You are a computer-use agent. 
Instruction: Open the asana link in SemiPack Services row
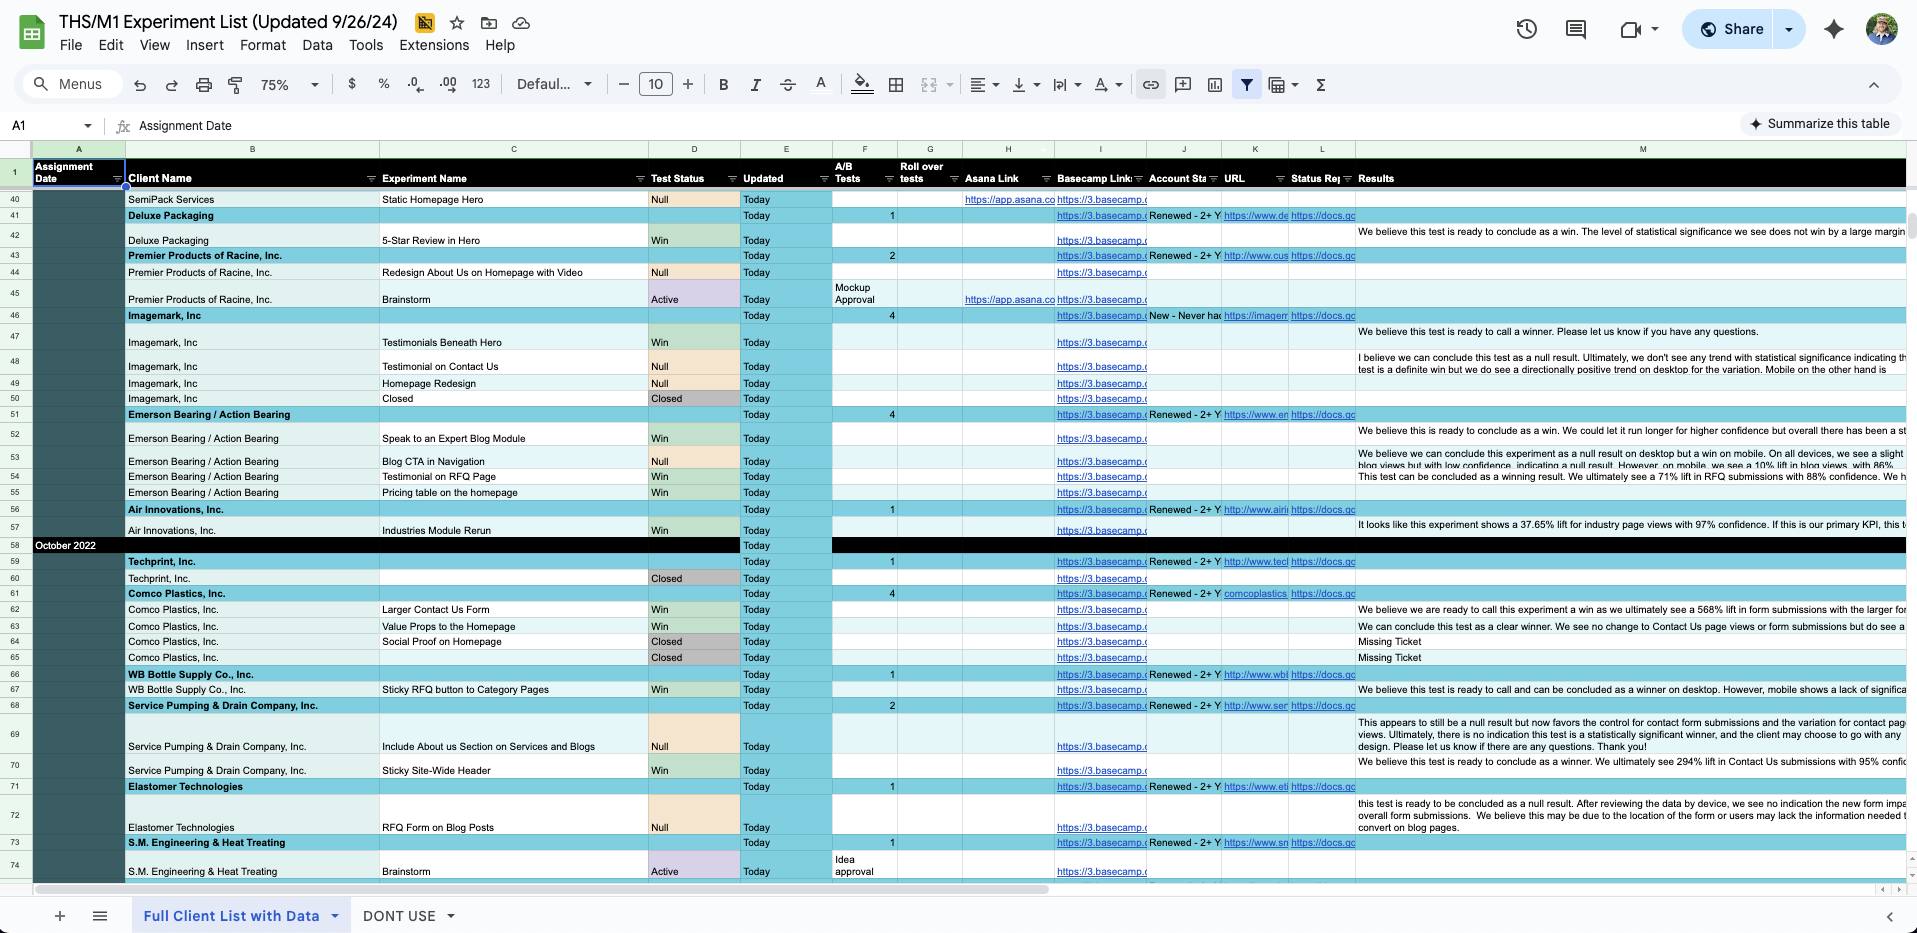(1009, 200)
